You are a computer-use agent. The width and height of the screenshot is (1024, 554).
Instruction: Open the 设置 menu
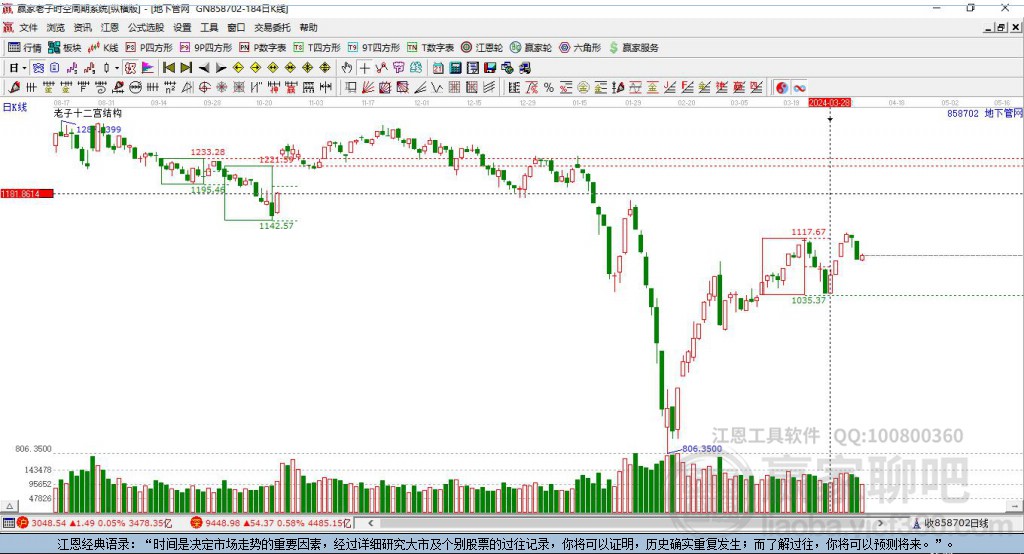(182, 27)
